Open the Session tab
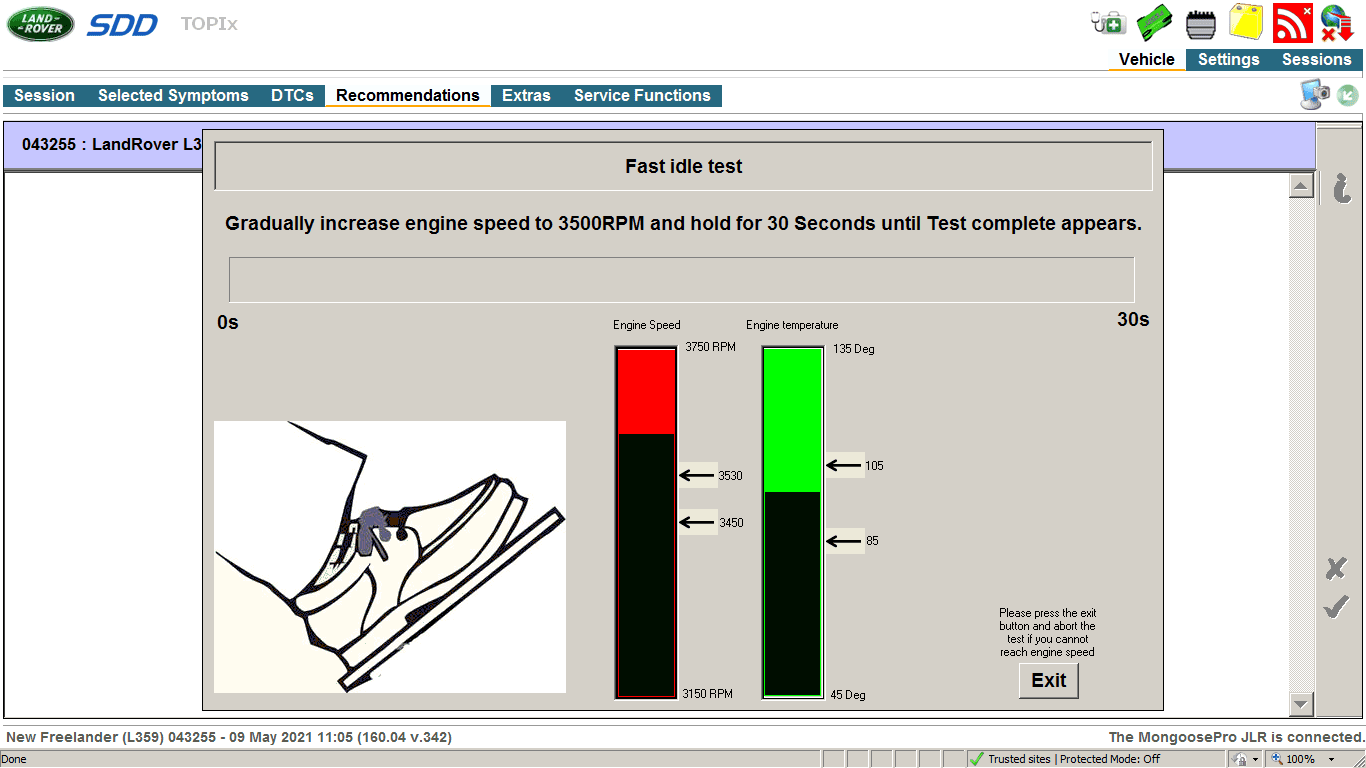The image size is (1366, 768). click(x=44, y=96)
